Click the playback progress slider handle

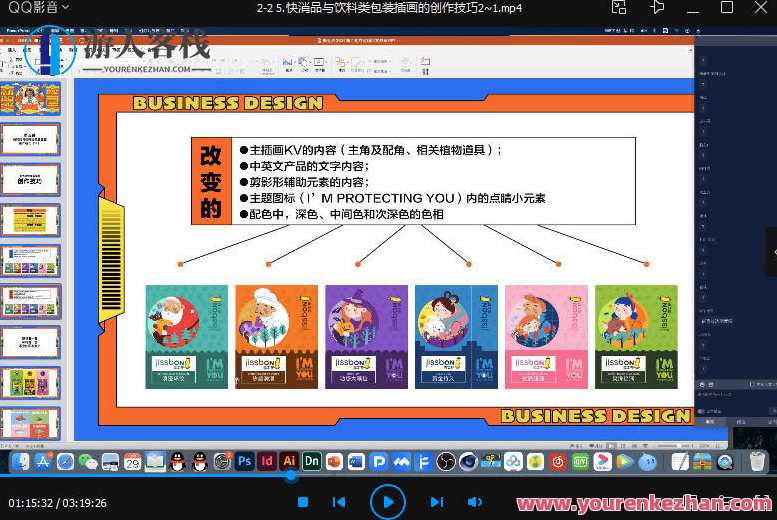coord(291,476)
